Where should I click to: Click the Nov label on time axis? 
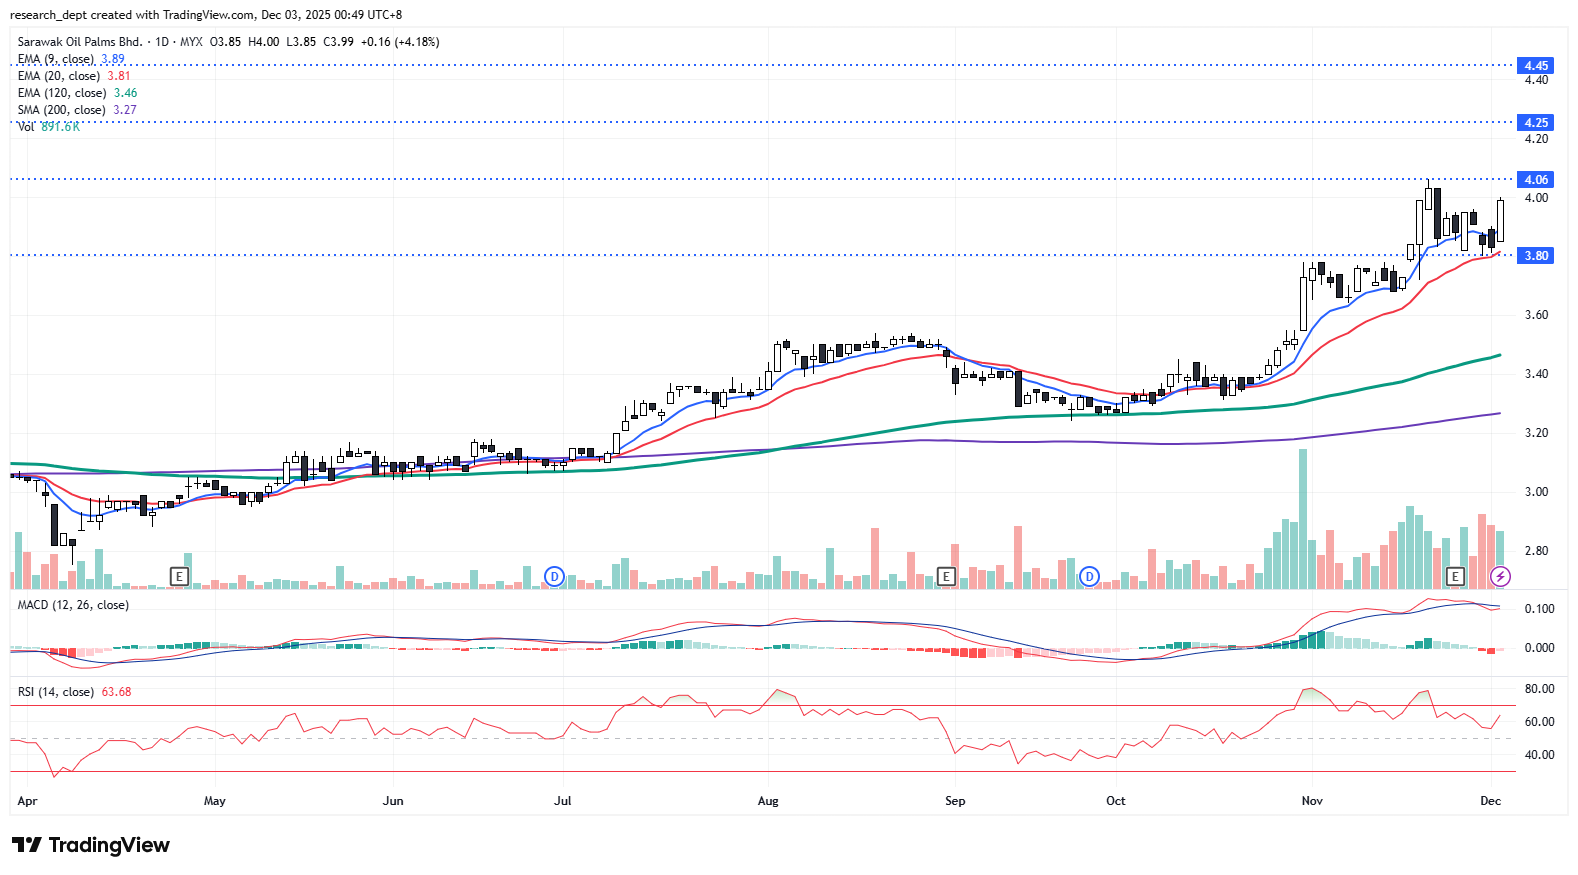(x=1312, y=801)
